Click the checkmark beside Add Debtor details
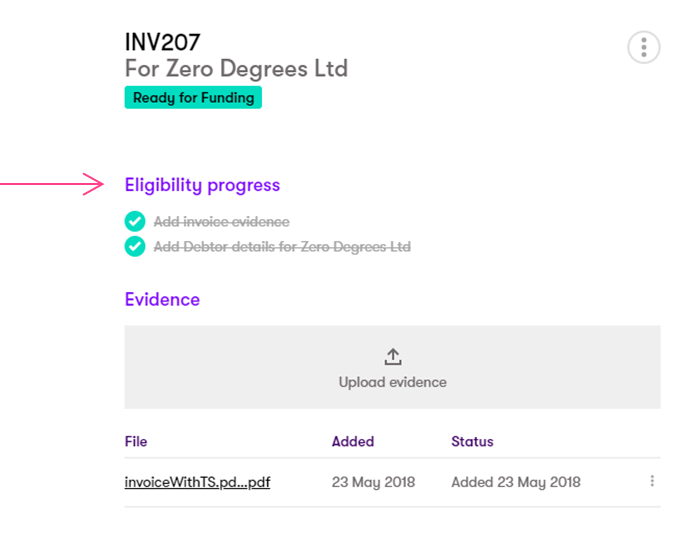The image size is (685, 550). point(135,246)
